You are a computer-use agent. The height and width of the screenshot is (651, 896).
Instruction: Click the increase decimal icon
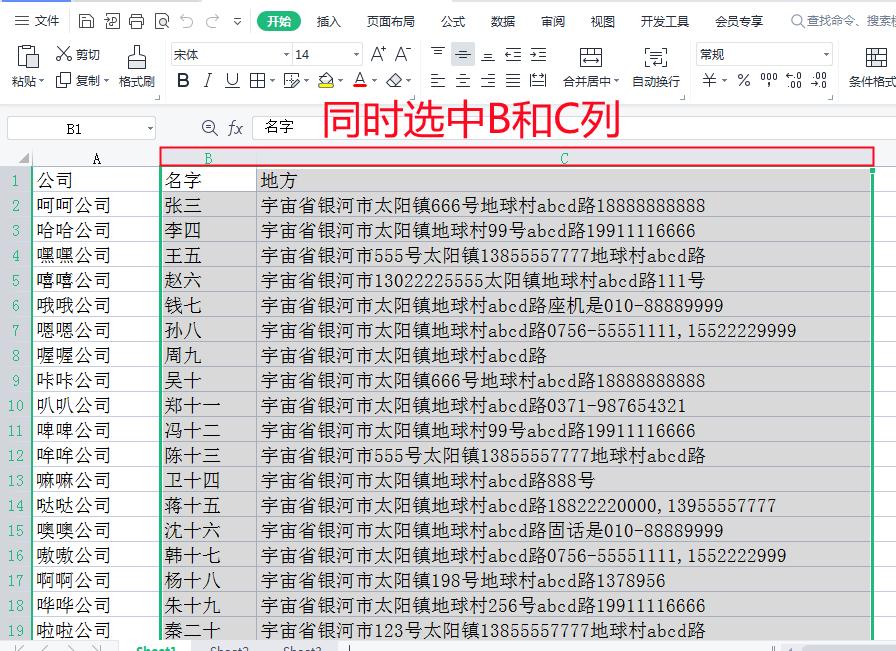(793, 78)
